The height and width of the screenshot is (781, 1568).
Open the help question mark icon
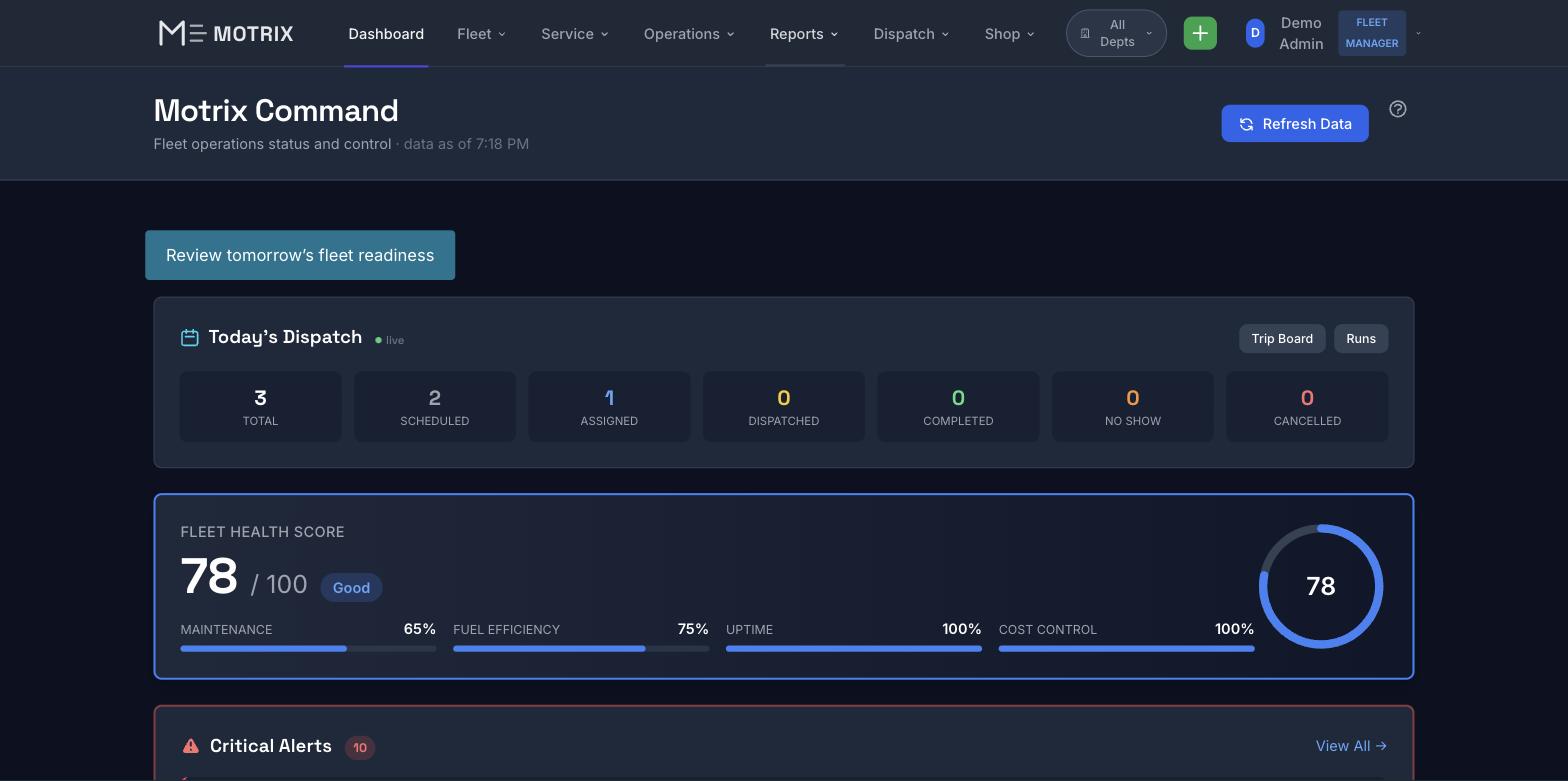pos(1398,109)
